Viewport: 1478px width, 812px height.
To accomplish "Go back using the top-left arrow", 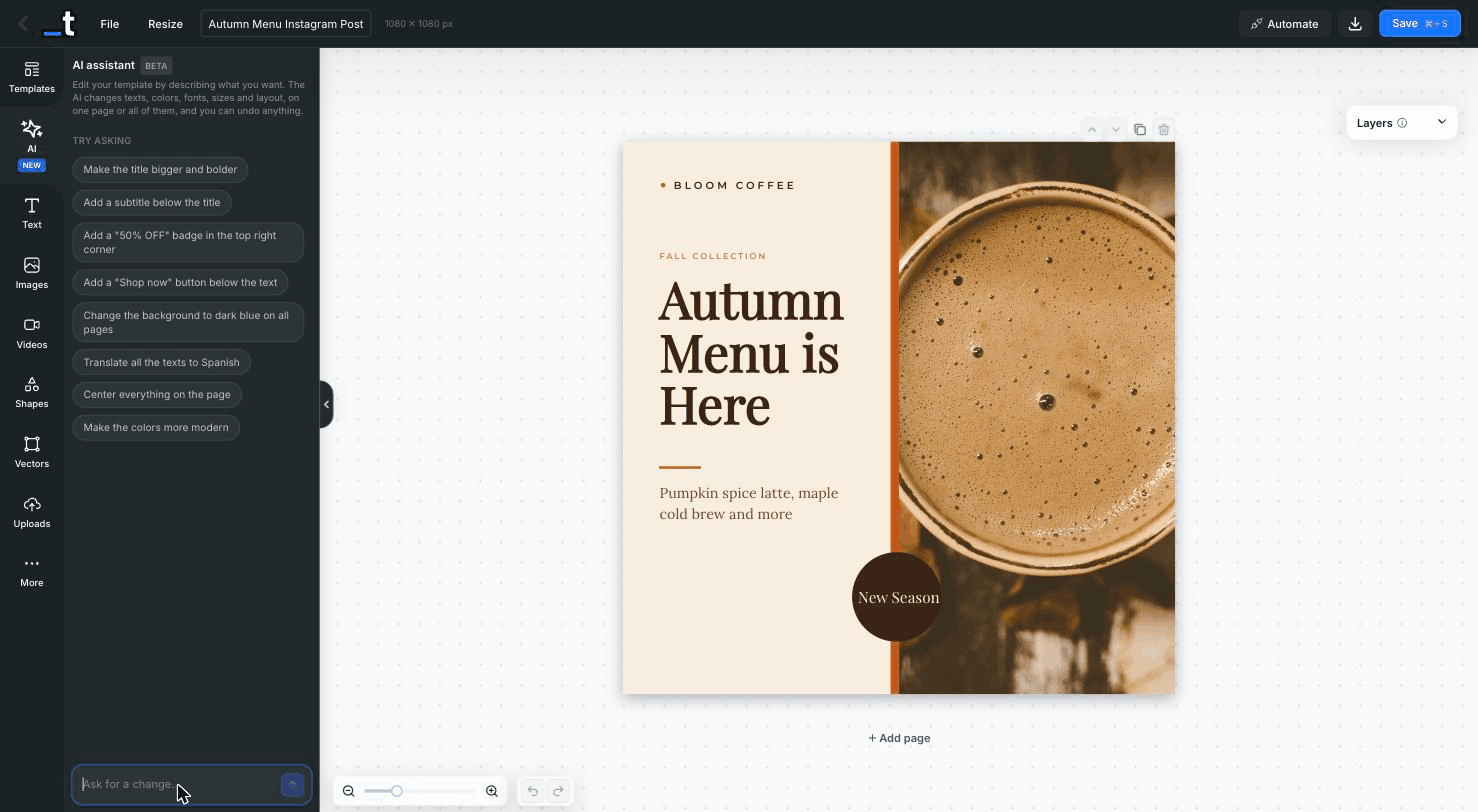I will [x=23, y=24].
